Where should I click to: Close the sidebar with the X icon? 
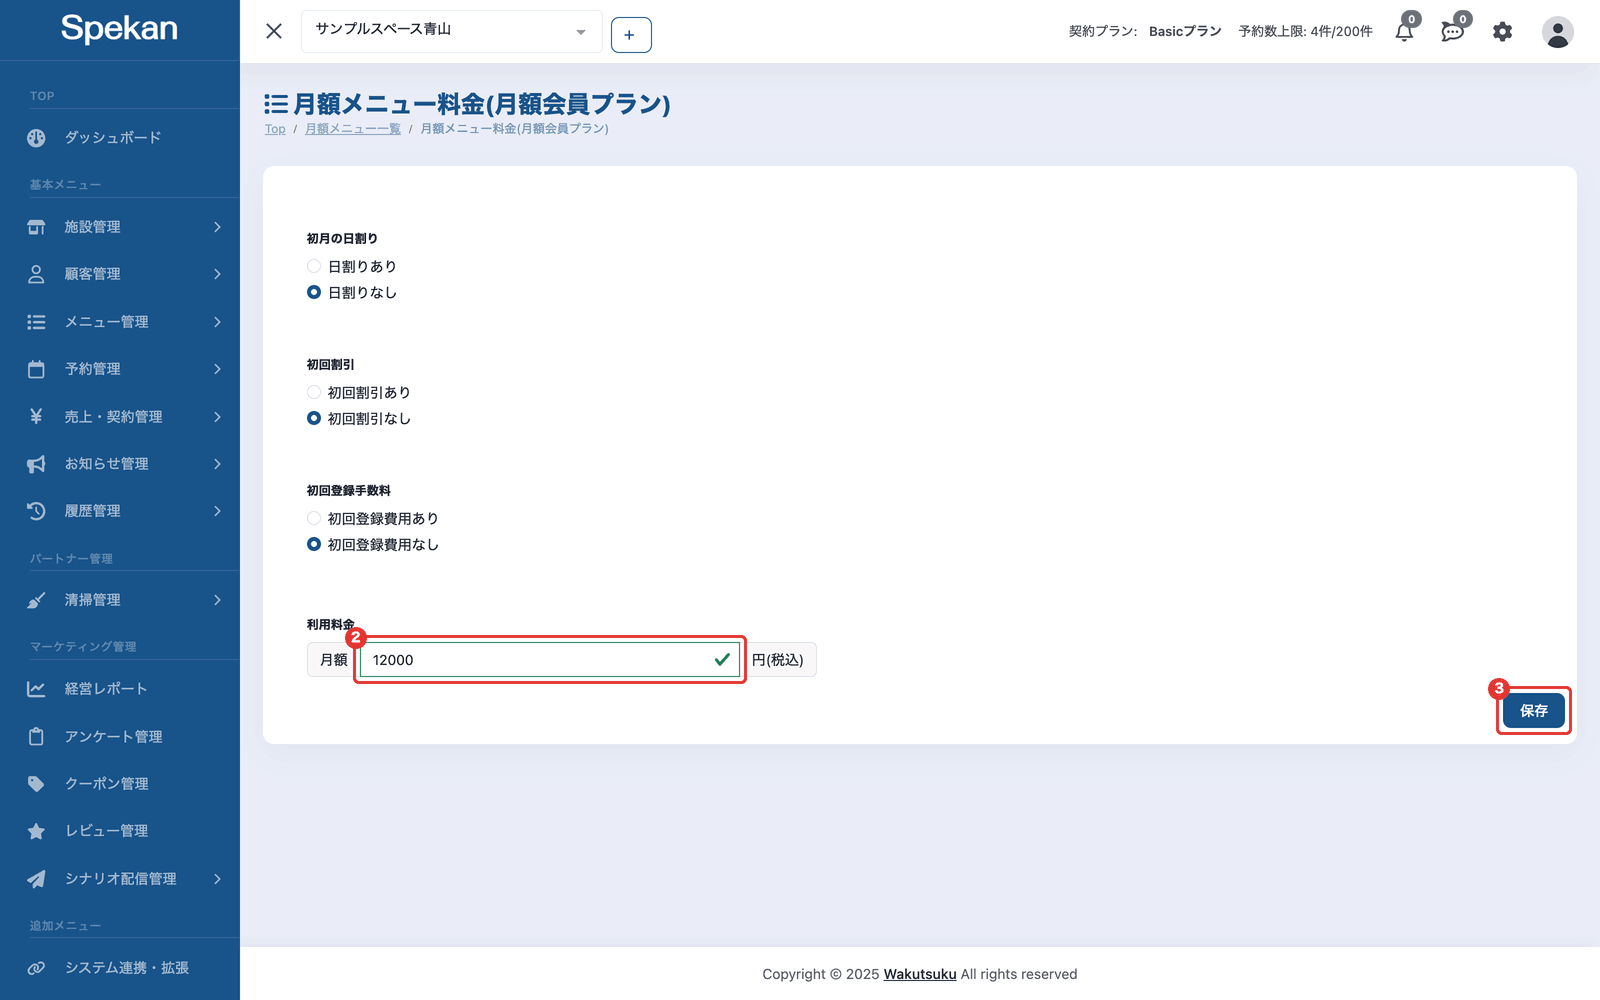point(274,31)
